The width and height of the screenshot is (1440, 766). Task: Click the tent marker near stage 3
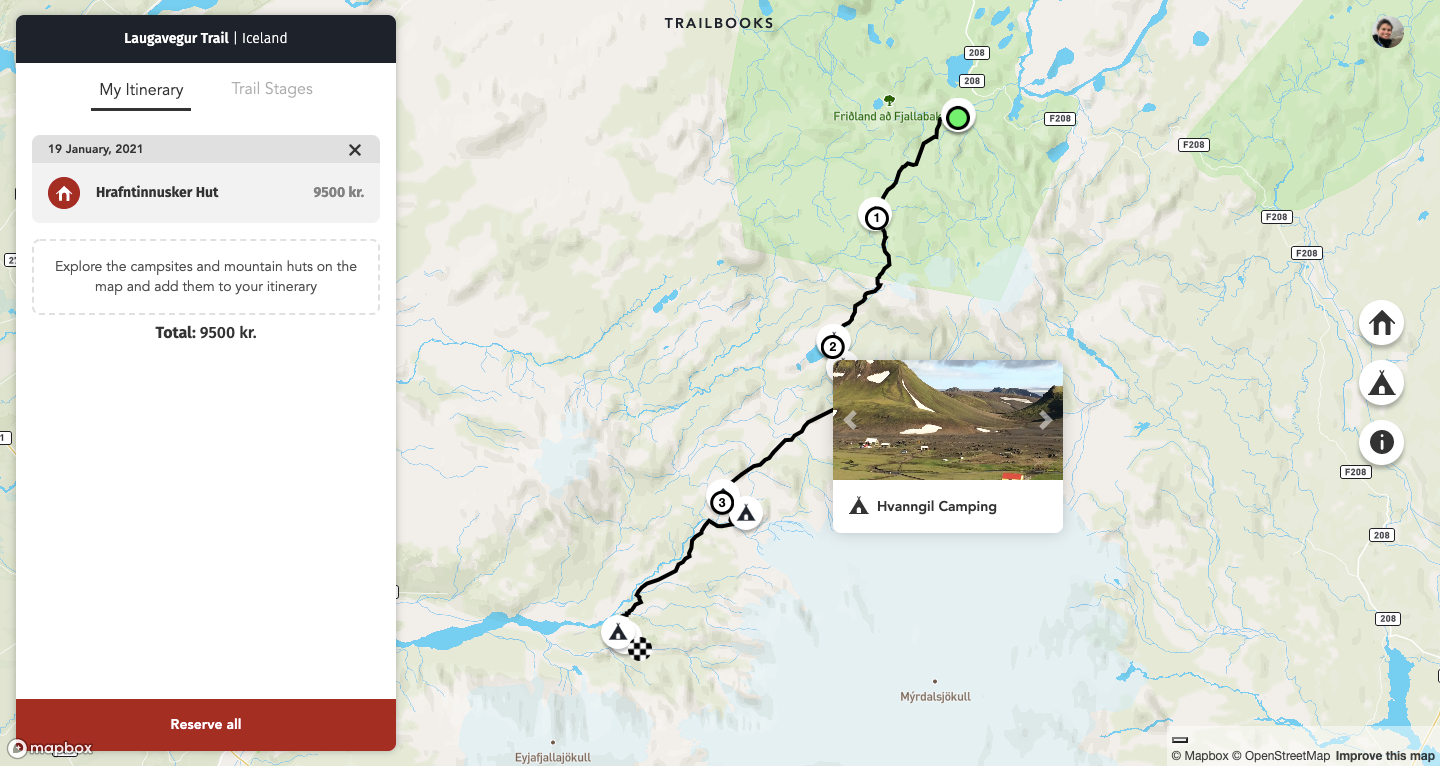pyautogui.click(x=746, y=513)
